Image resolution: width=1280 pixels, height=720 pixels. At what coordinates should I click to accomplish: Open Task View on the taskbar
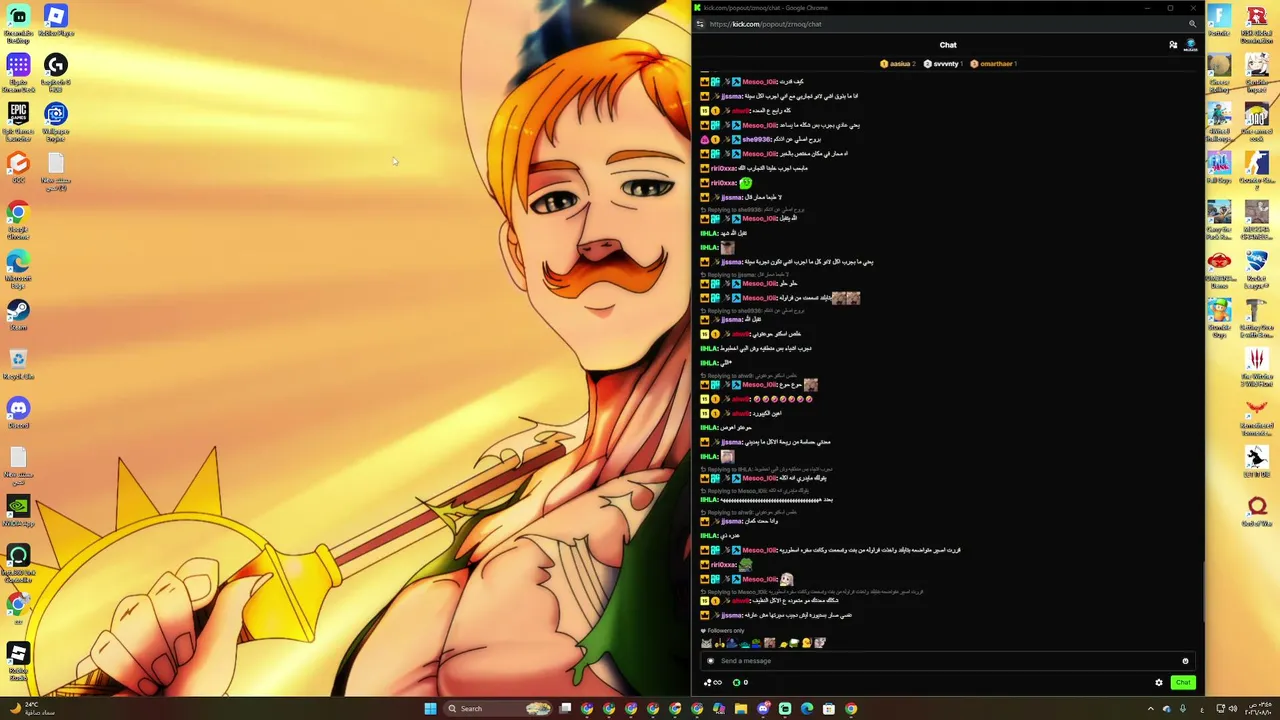[x=565, y=709]
